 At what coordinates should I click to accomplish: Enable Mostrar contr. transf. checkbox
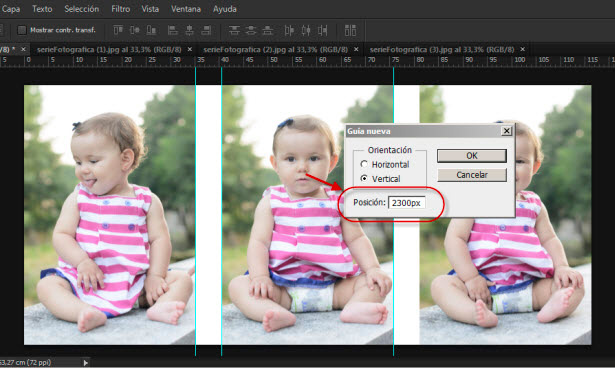(22, 30)
